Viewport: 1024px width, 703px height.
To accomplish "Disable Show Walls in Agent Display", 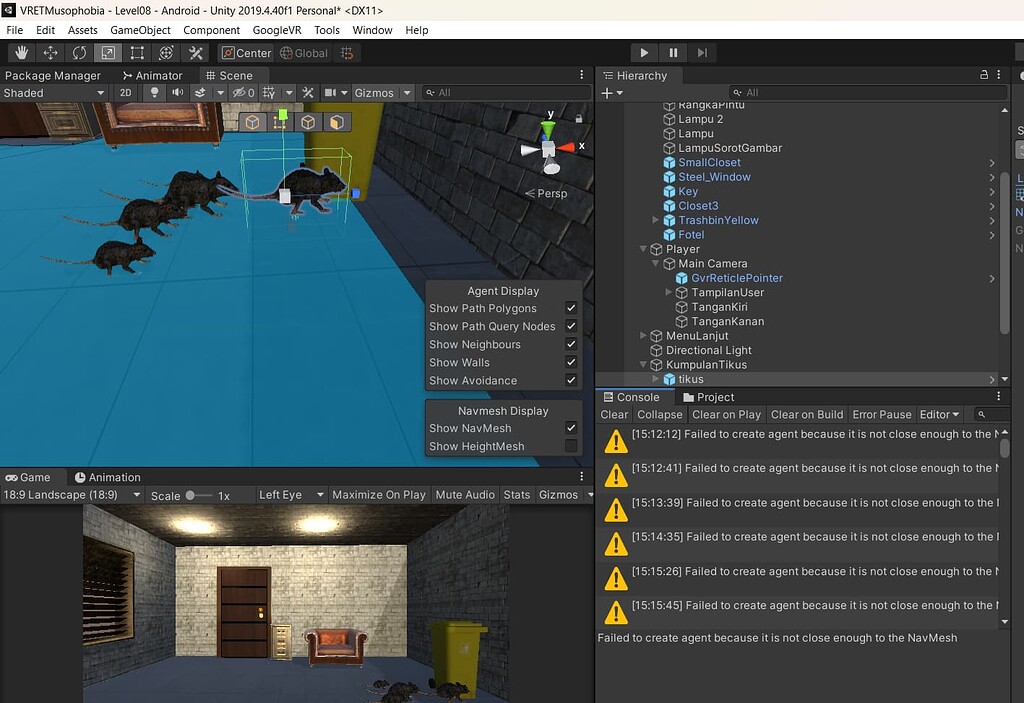I will (x=571, y=363).
